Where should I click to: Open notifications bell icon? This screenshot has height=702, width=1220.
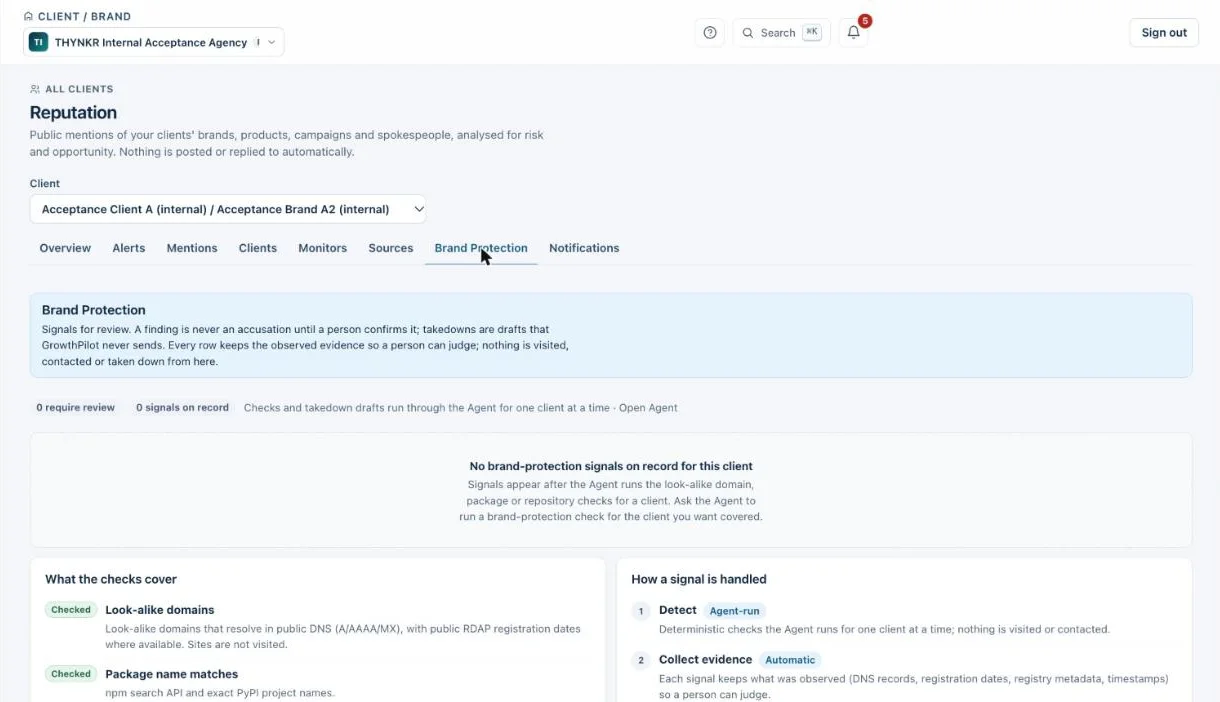(x=853, y=33)
